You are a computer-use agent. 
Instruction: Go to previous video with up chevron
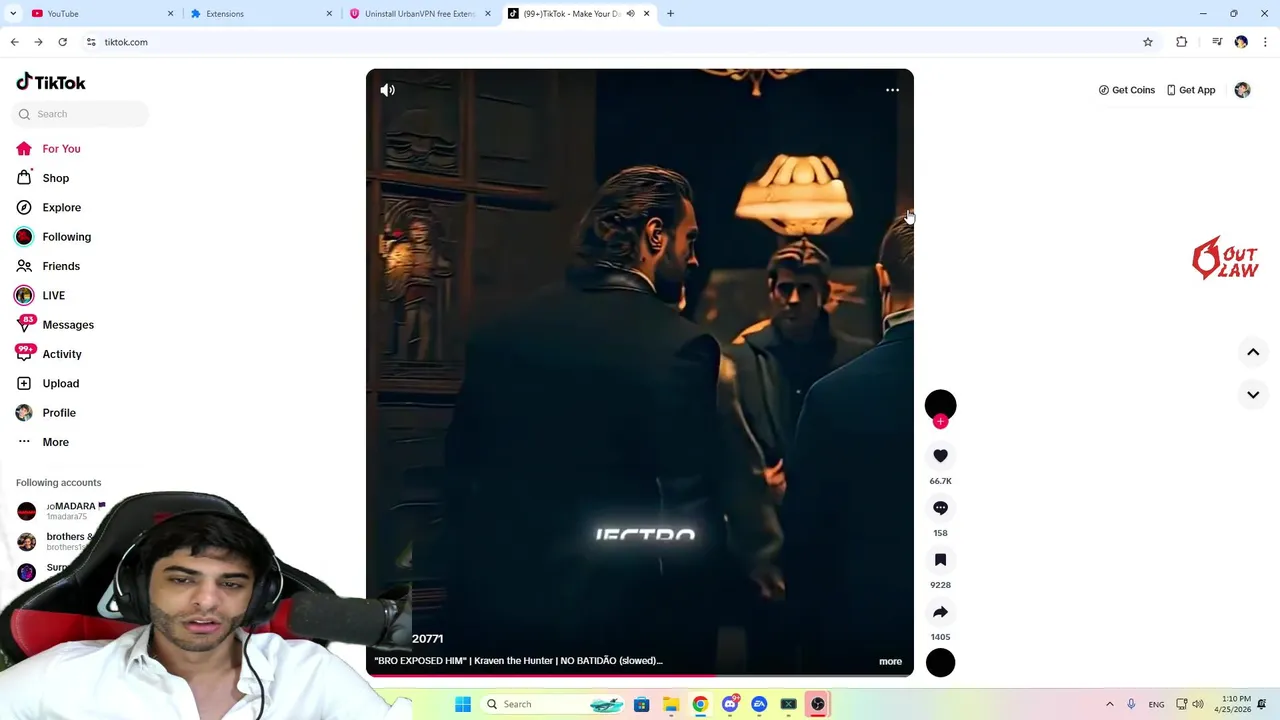[1253, 352]
